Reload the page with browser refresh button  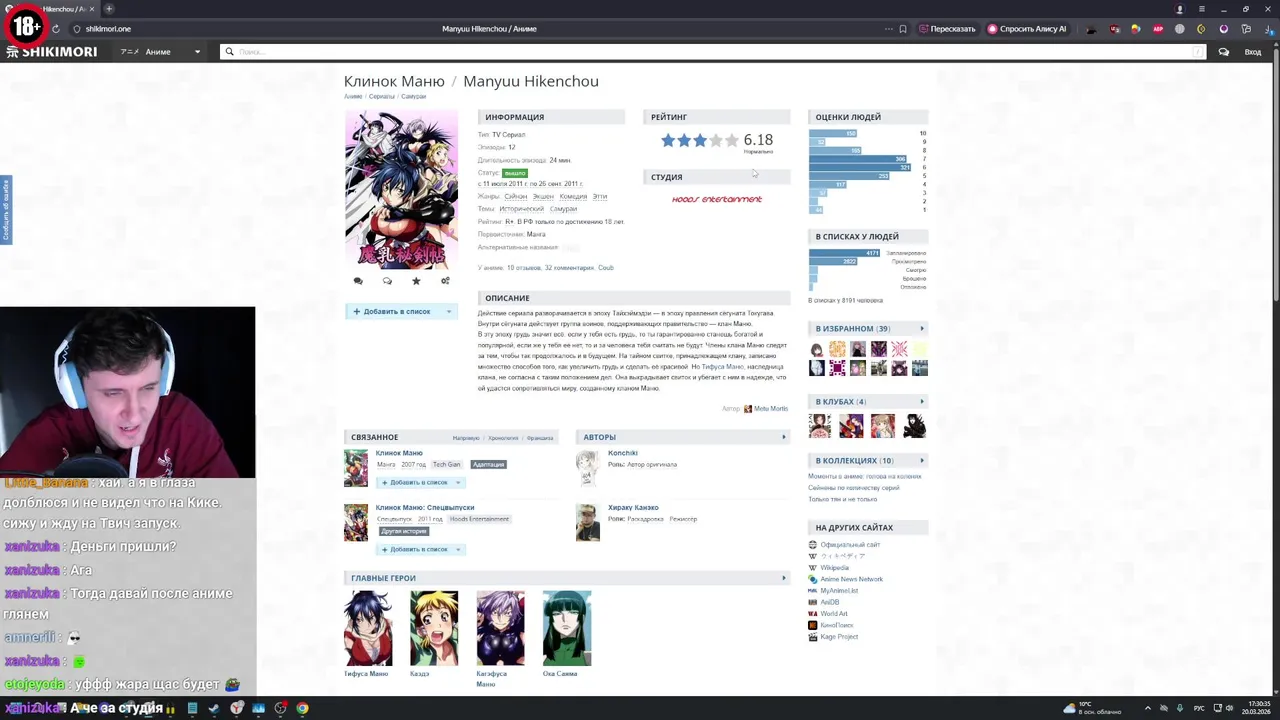[x=55, y=29]
